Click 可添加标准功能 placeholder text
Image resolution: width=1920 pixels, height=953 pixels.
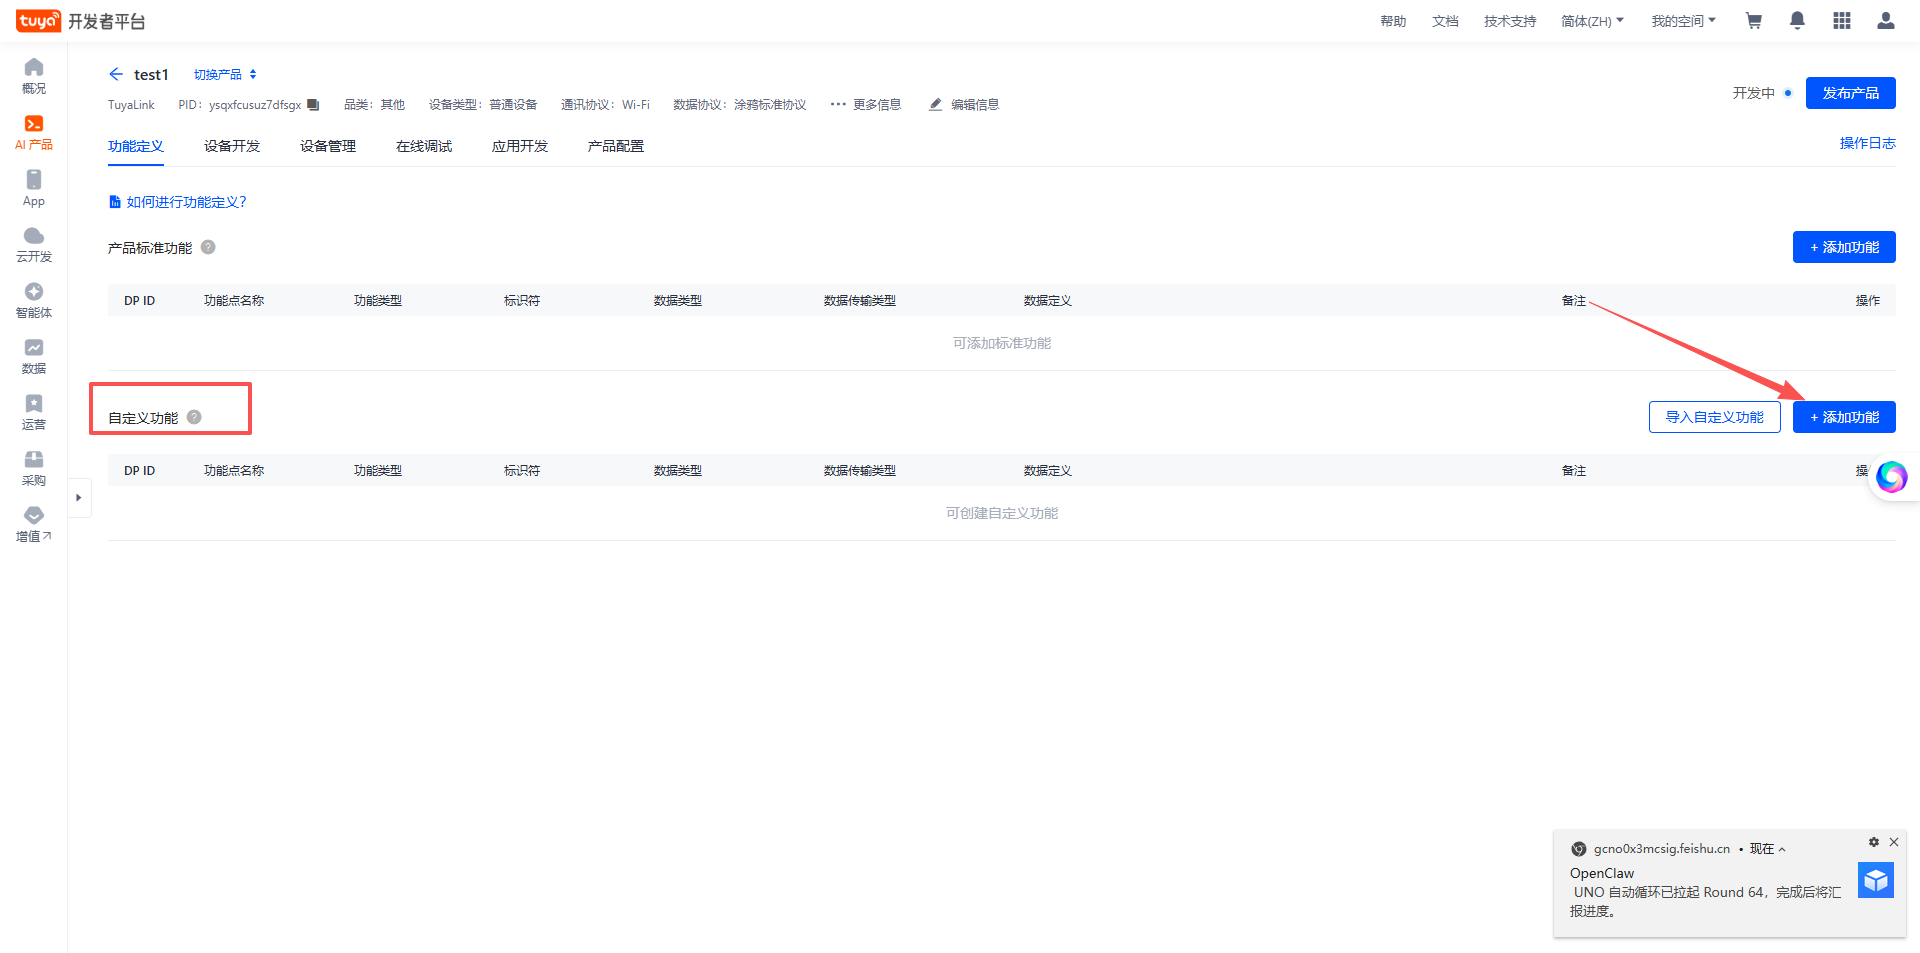[1002, 343]
